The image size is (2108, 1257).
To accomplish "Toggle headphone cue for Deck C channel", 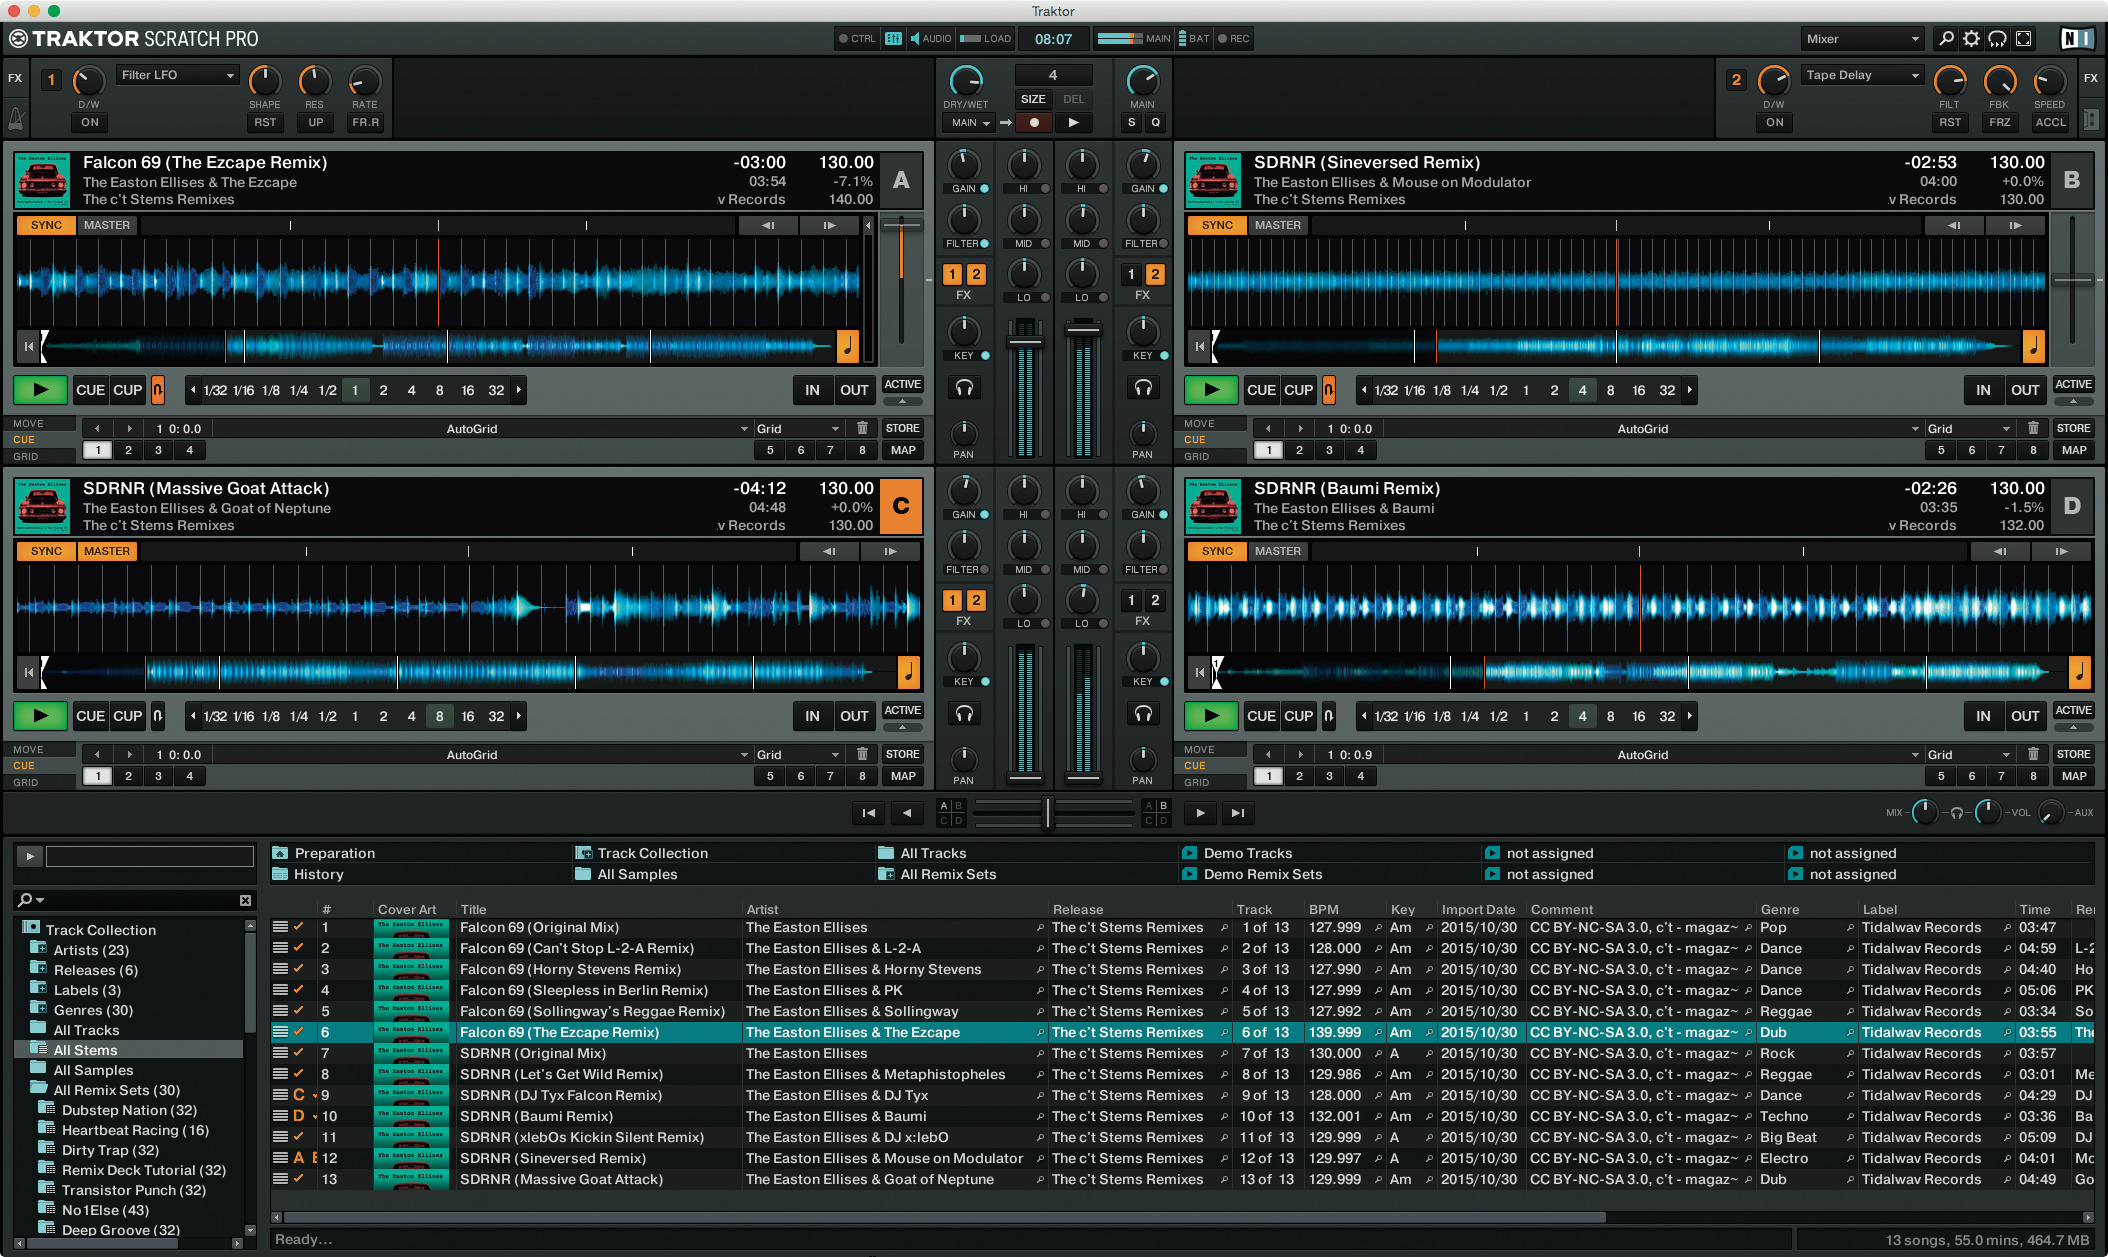I will 964,714.
